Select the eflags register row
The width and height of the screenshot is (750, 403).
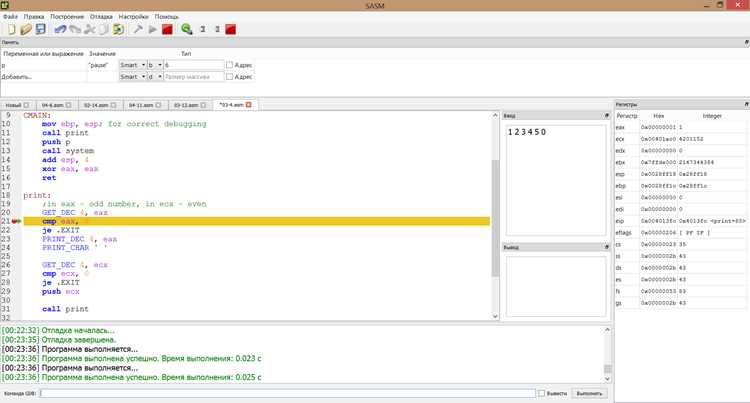[x=681, y=232]
